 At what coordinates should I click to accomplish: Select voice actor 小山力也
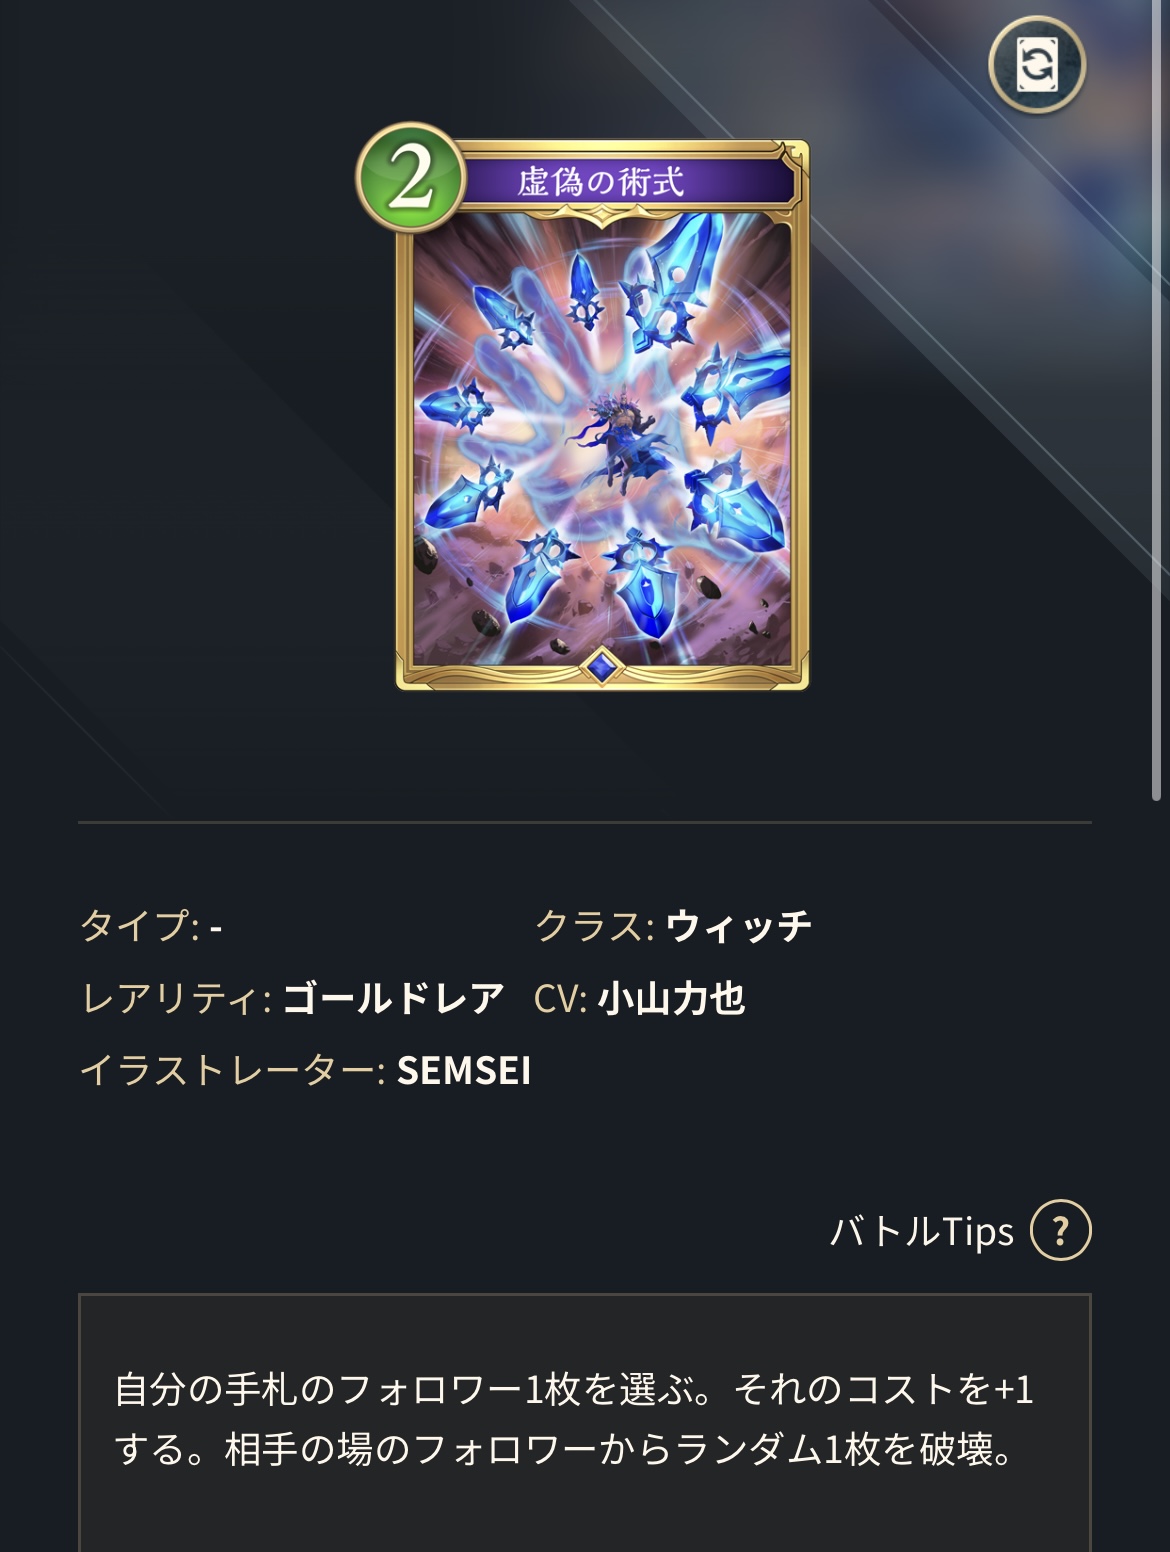tap(672, 998)
